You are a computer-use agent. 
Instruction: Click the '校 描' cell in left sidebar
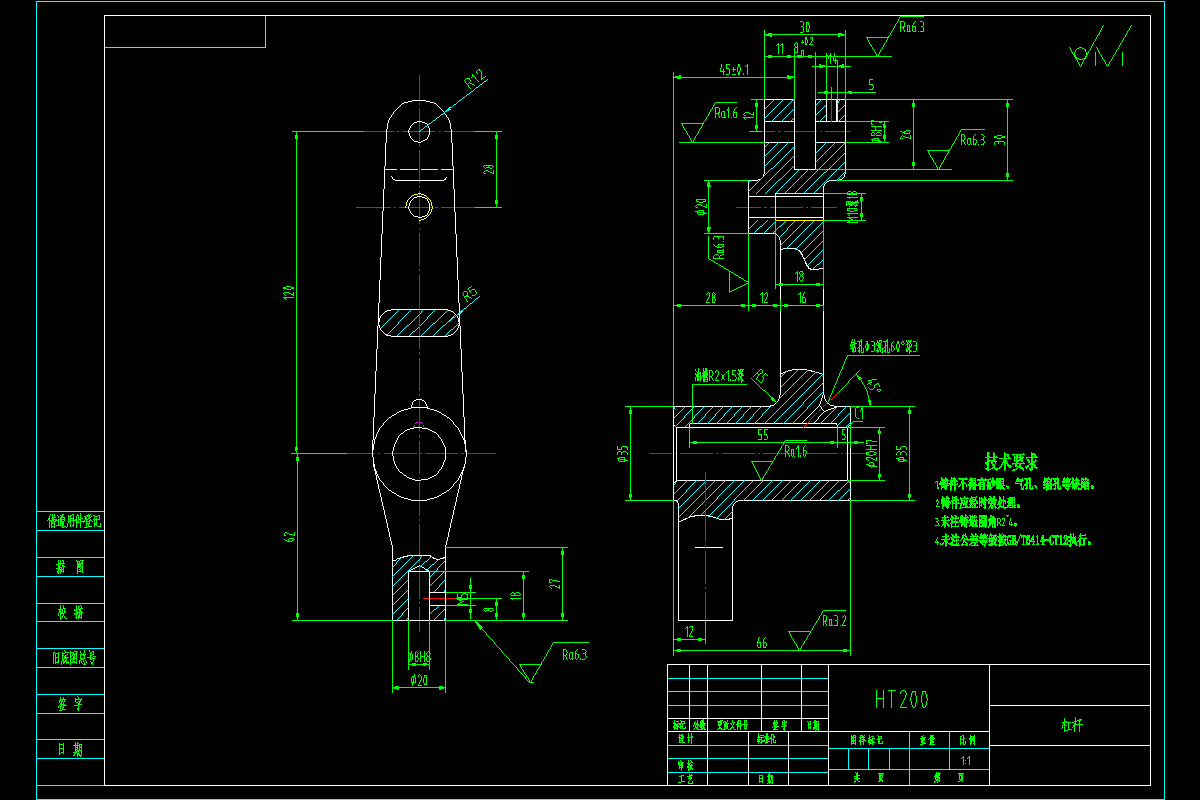pos(70,612)
